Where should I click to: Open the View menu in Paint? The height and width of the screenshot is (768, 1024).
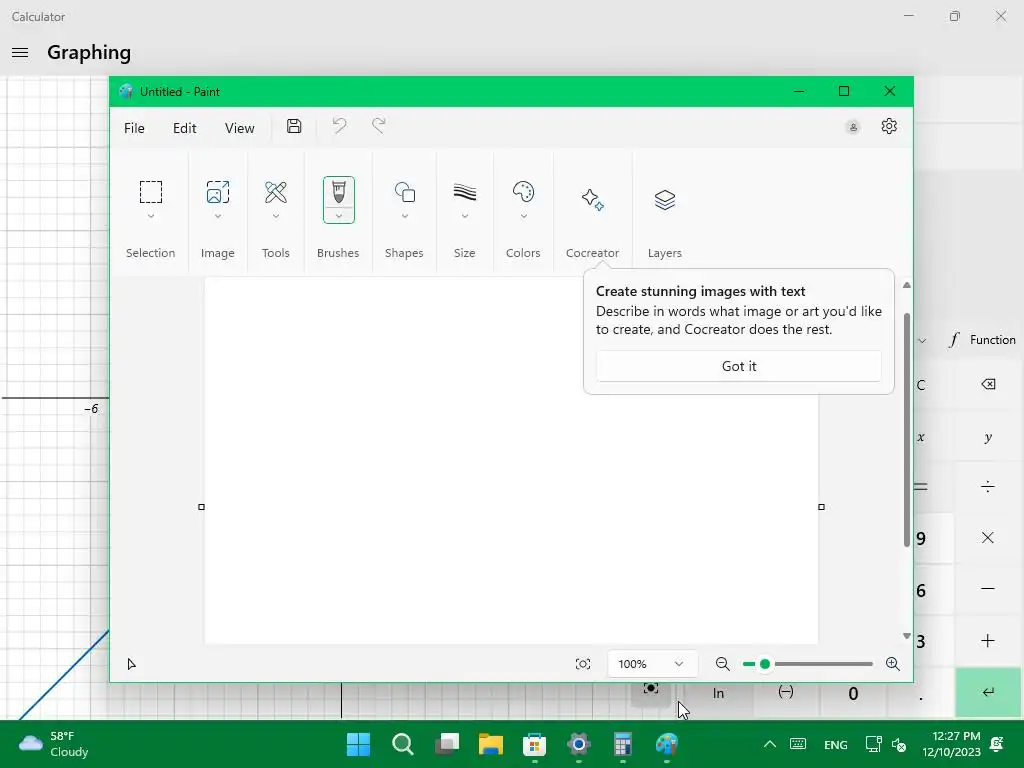point(240,128)
